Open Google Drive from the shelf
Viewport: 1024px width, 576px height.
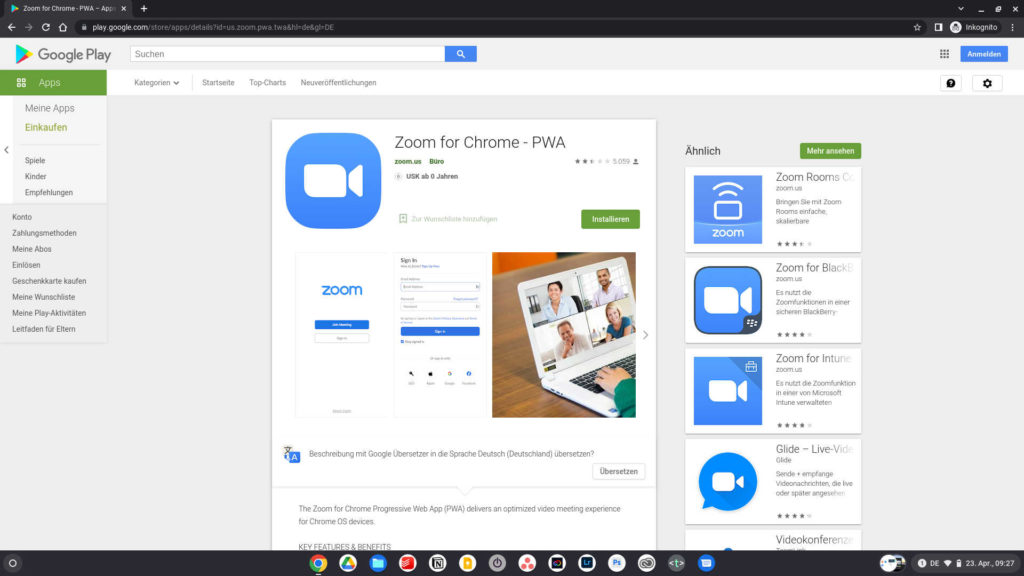click(347, 563)
